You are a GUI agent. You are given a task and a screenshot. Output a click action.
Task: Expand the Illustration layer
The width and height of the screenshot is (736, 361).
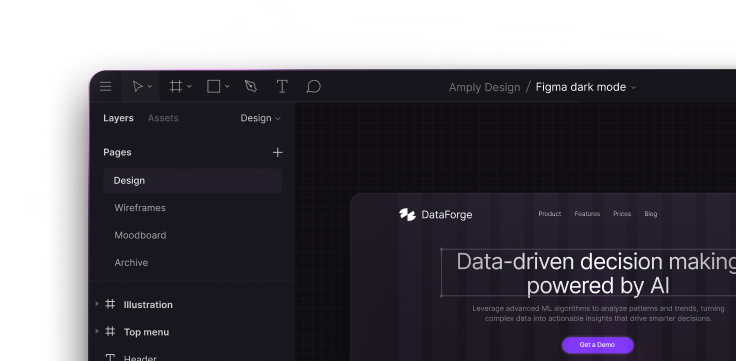pos(97,304)
